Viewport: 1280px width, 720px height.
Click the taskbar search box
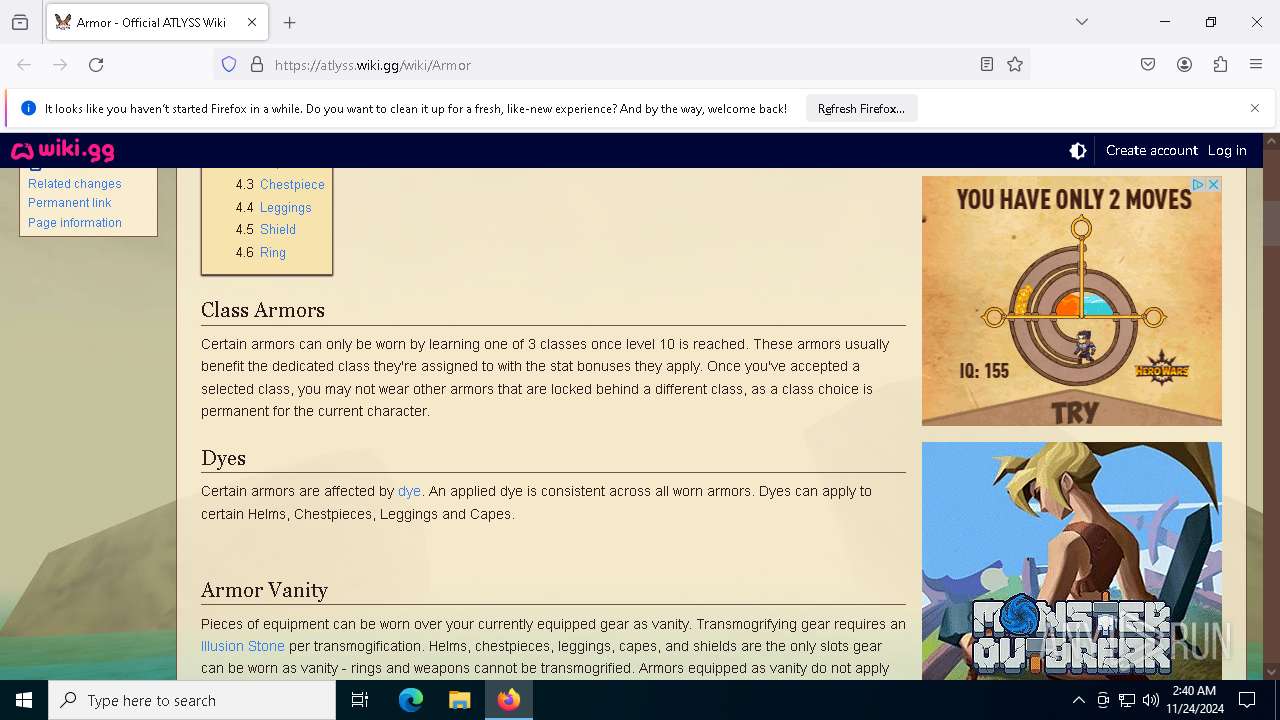coord(192,700)
